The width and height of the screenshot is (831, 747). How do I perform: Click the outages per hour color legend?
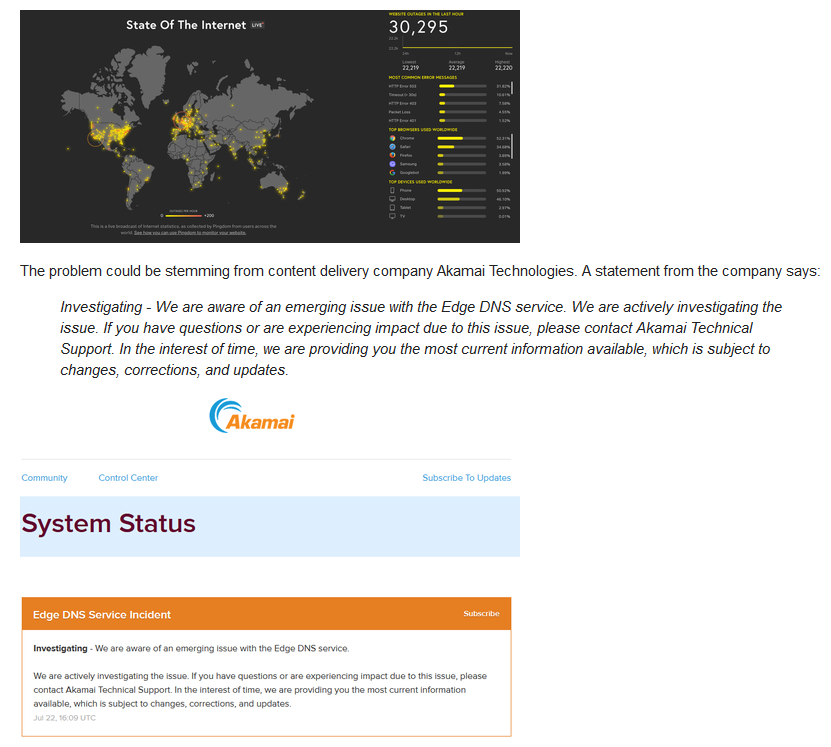[x=183, y=216]
